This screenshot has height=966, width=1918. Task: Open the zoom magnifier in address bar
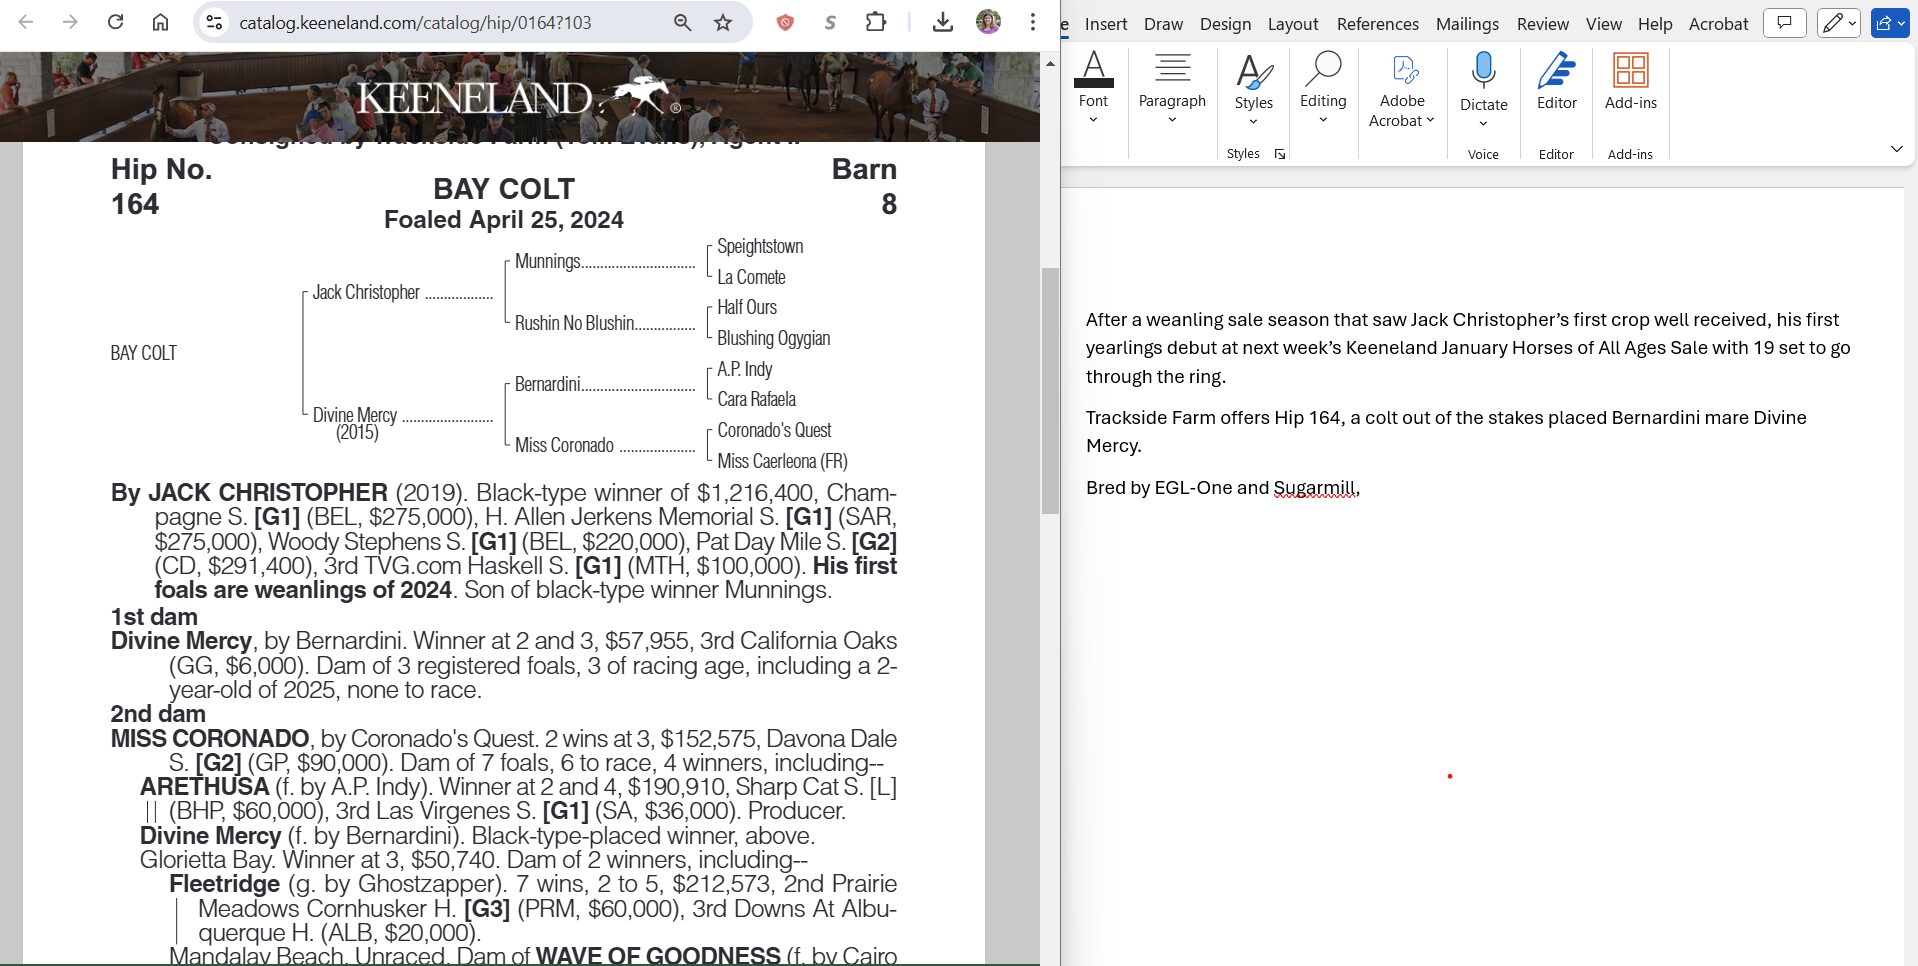(x=683, y=22)
